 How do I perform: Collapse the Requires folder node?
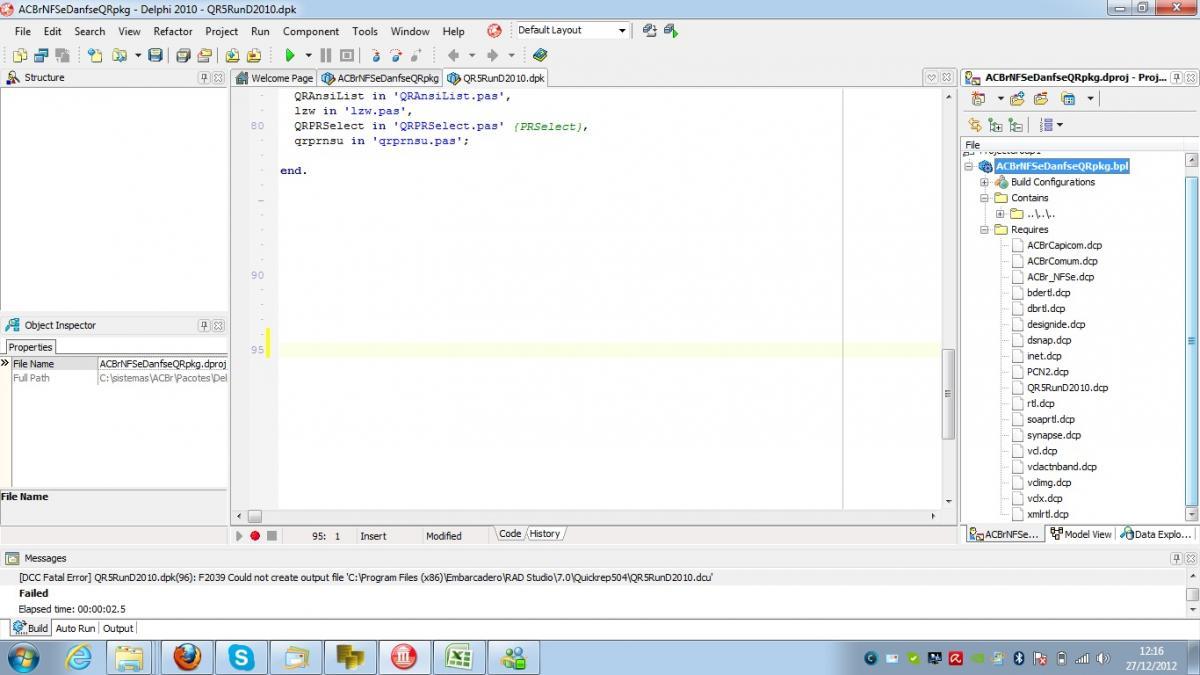984,230
